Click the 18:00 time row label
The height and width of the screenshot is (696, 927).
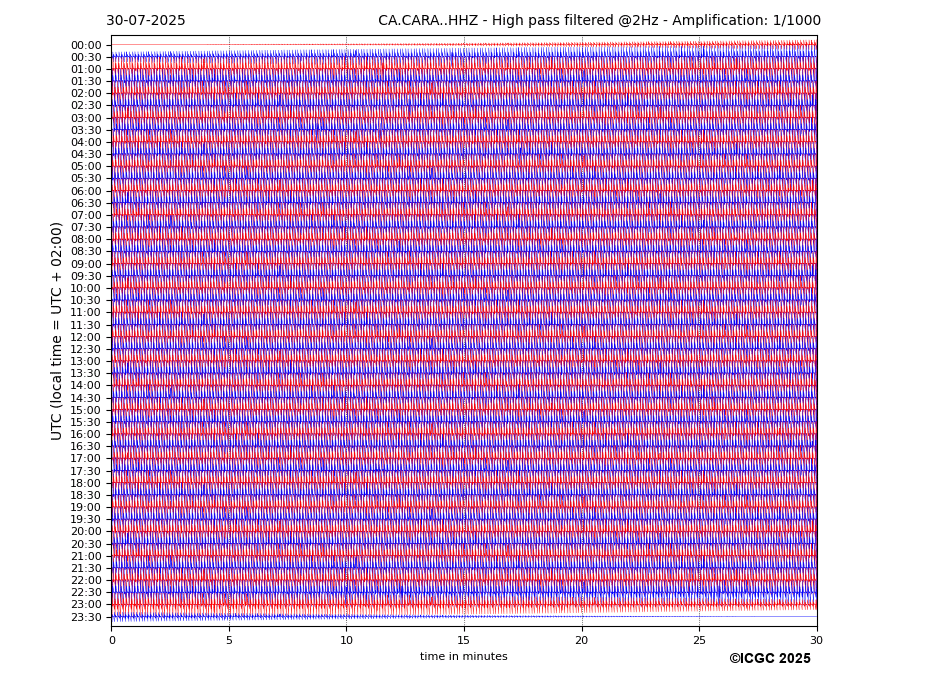point(86,484)
